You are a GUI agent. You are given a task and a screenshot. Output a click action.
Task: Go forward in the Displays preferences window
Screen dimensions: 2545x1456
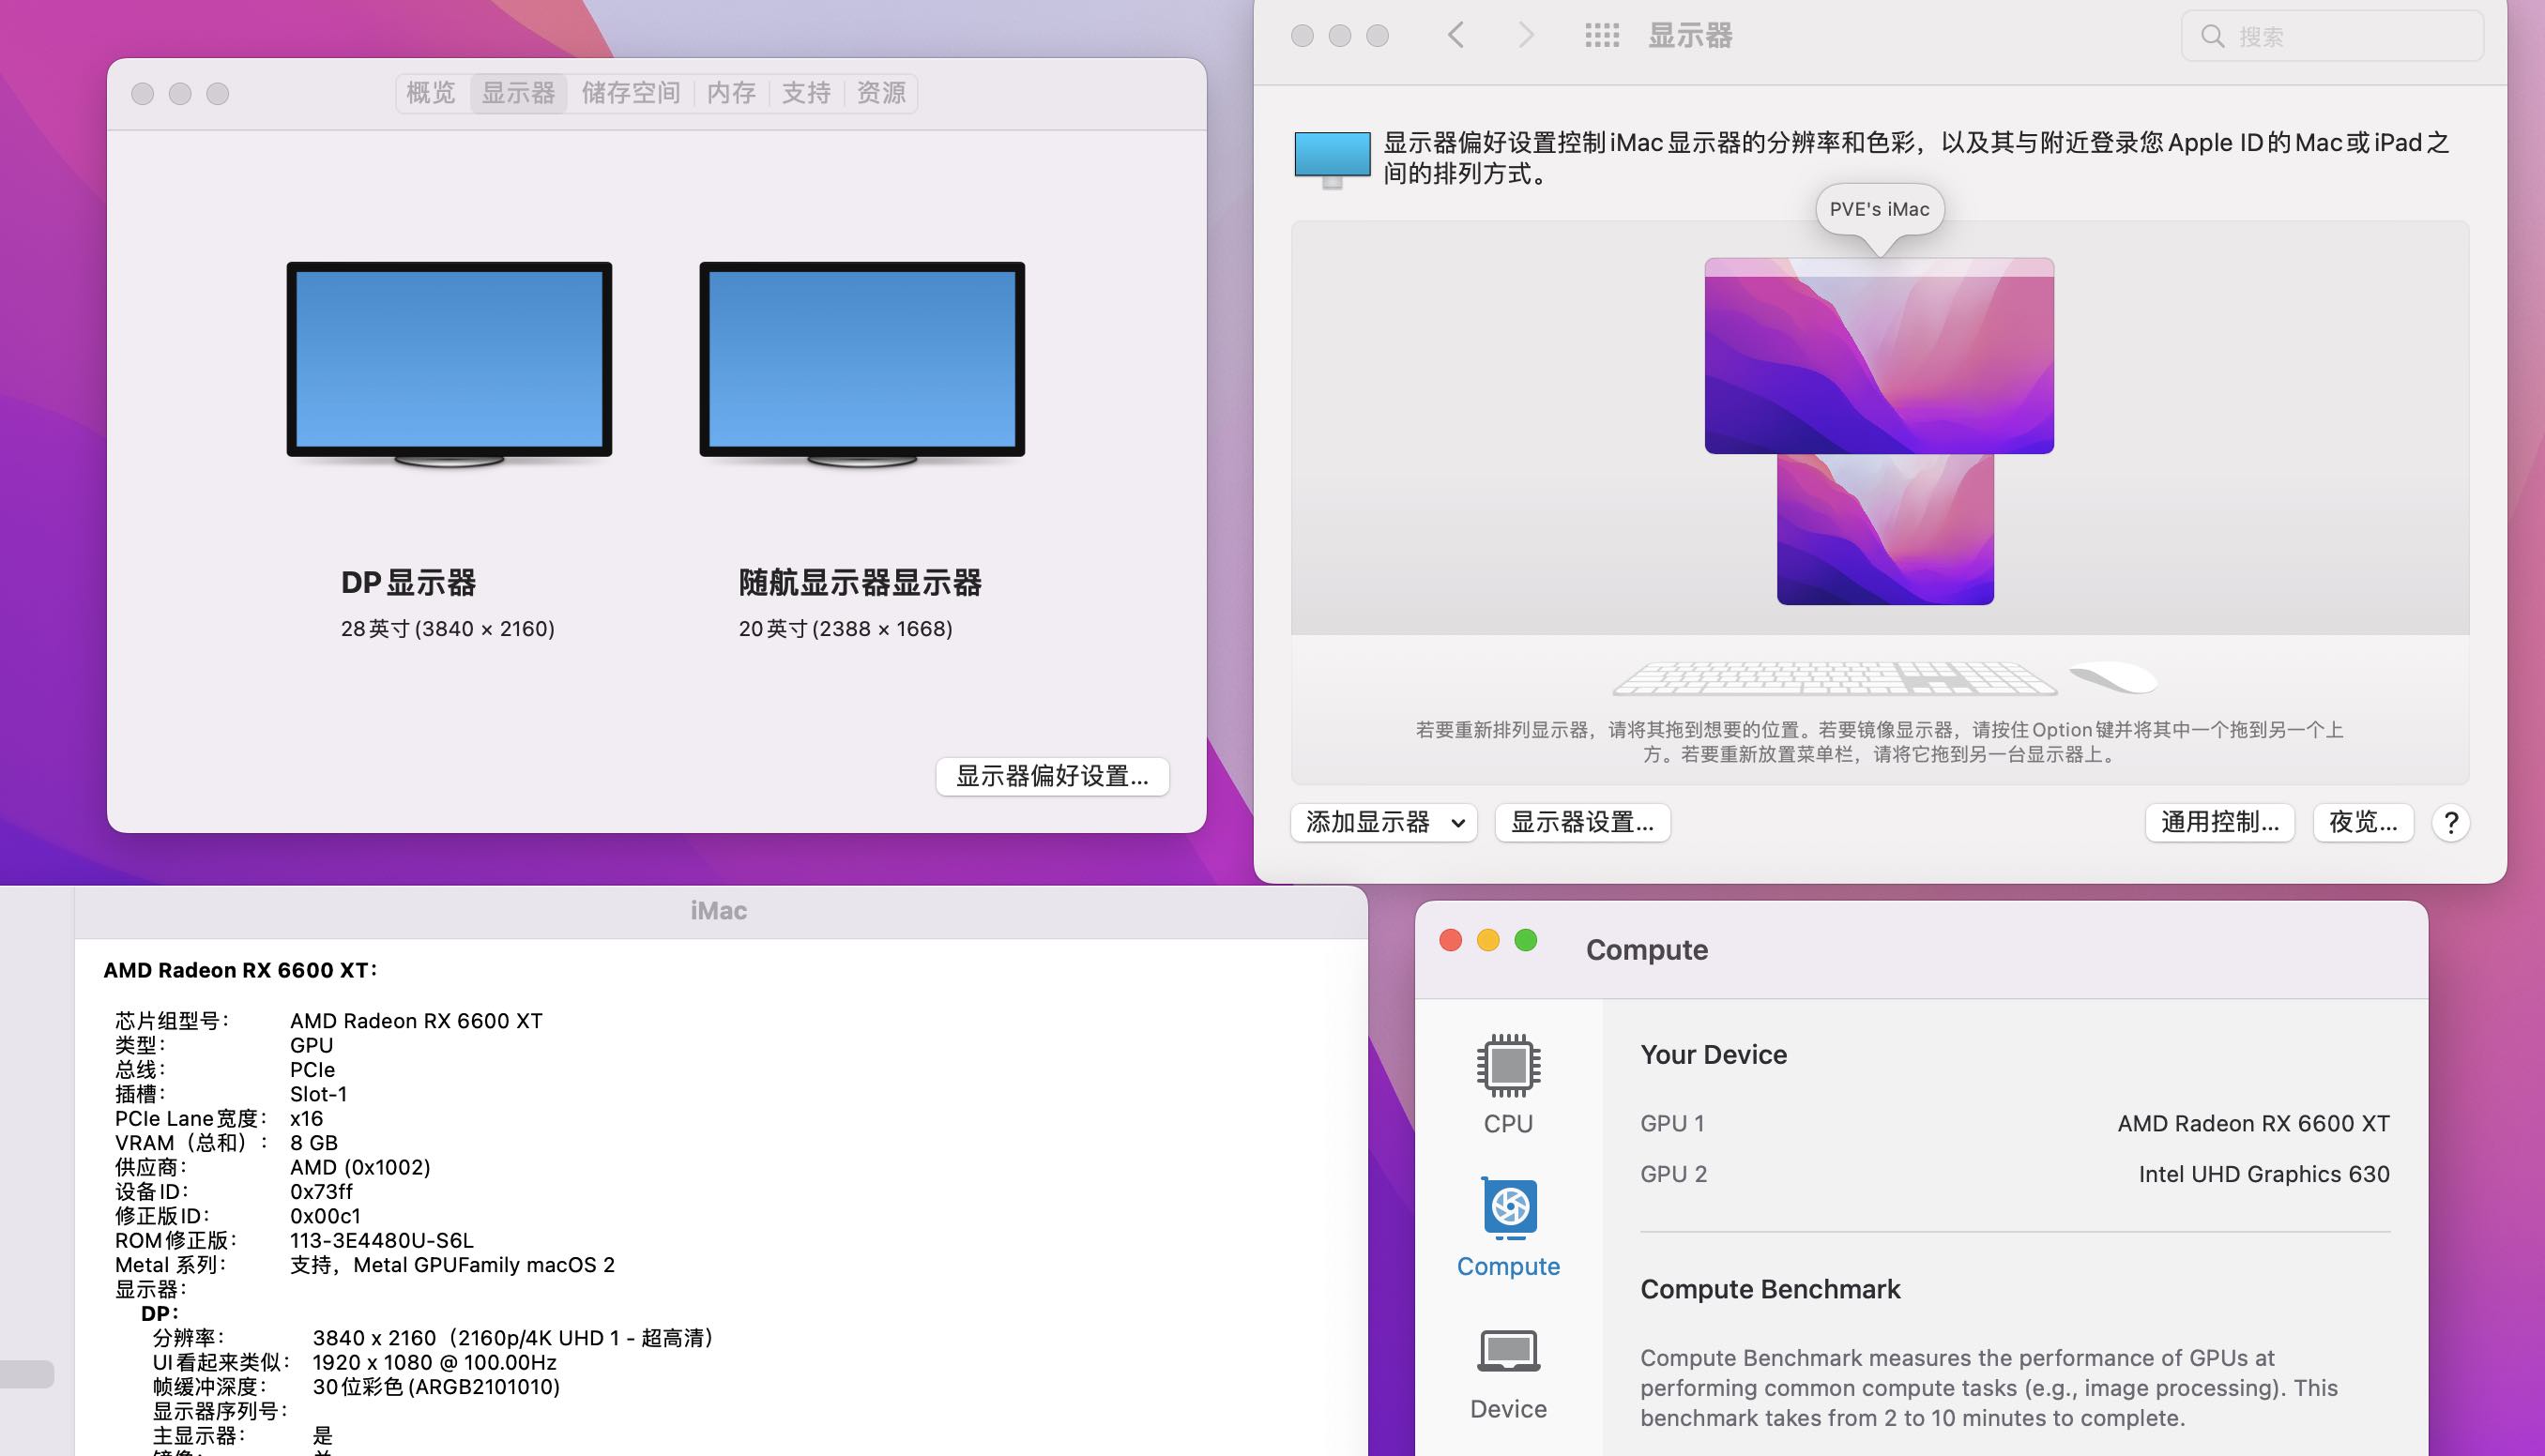[x=1525, y=36]
